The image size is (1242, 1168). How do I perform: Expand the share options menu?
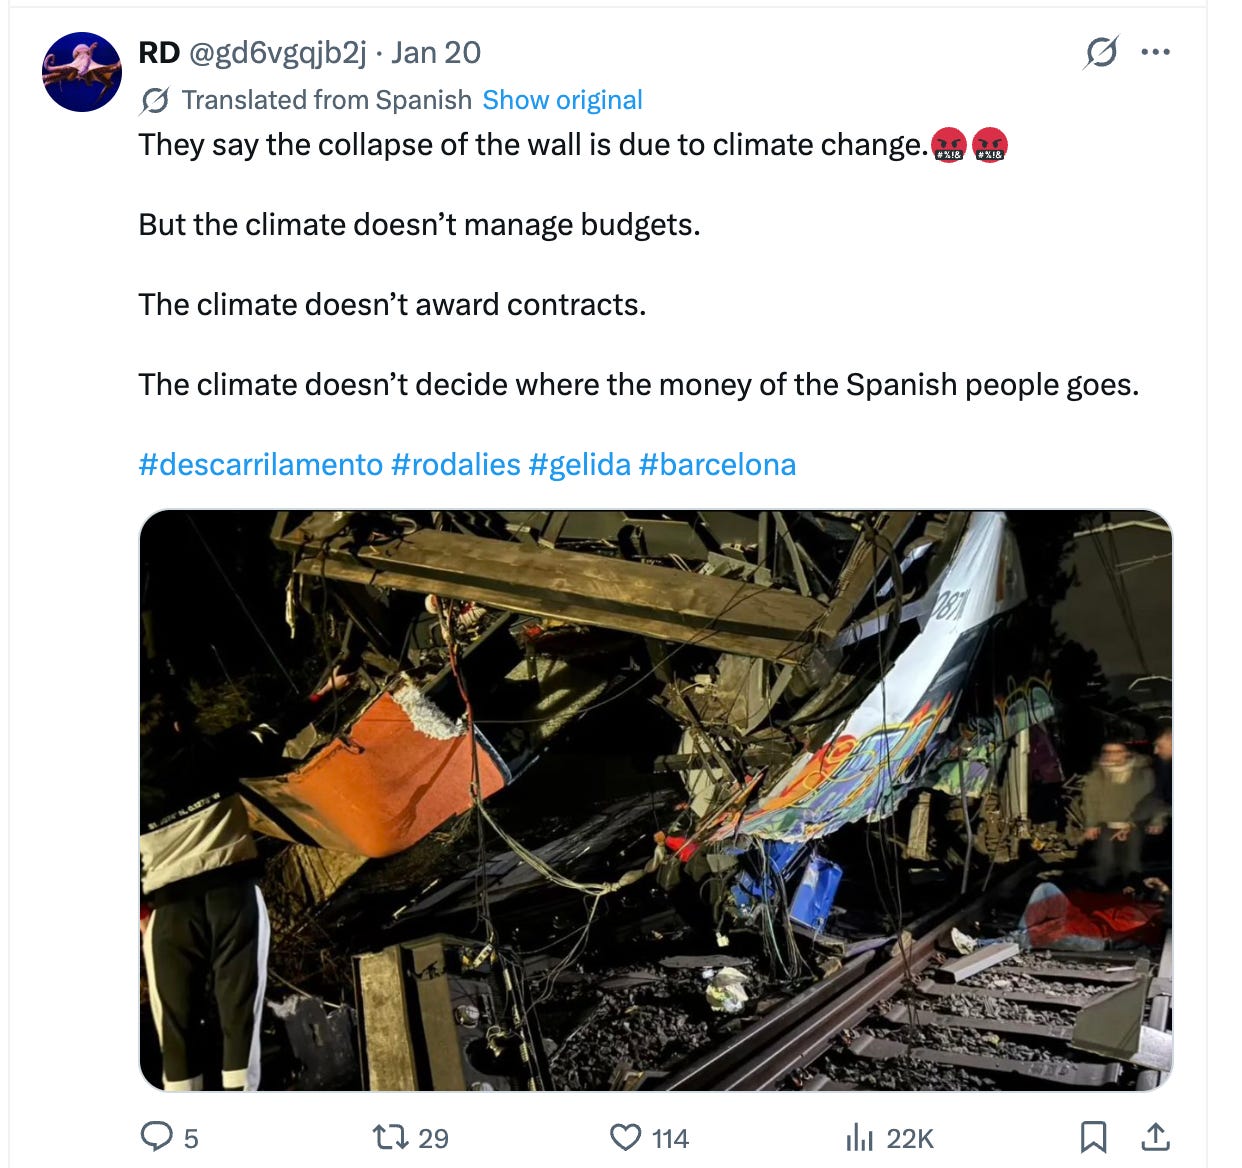1158,1137
